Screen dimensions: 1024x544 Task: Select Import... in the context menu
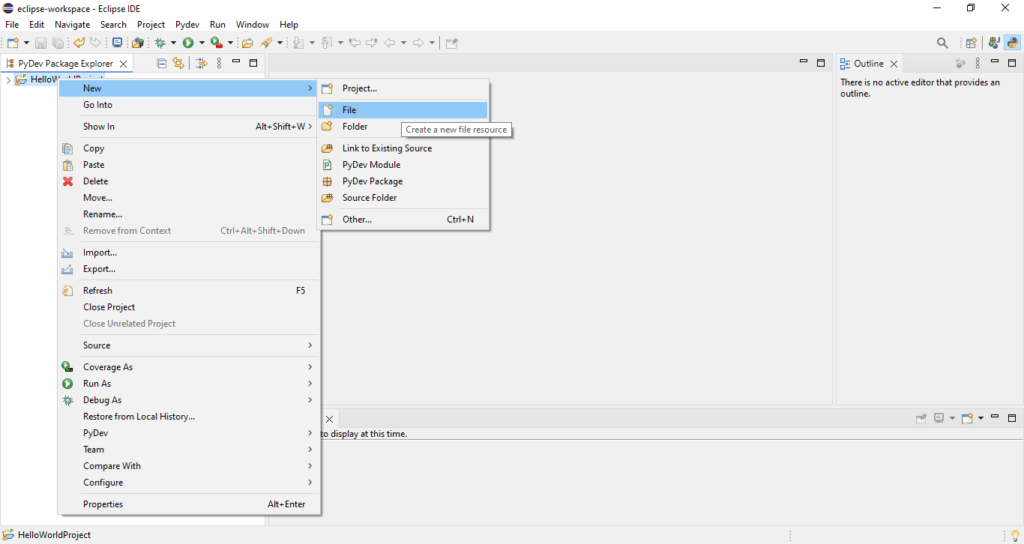click(x=189, y=252)
